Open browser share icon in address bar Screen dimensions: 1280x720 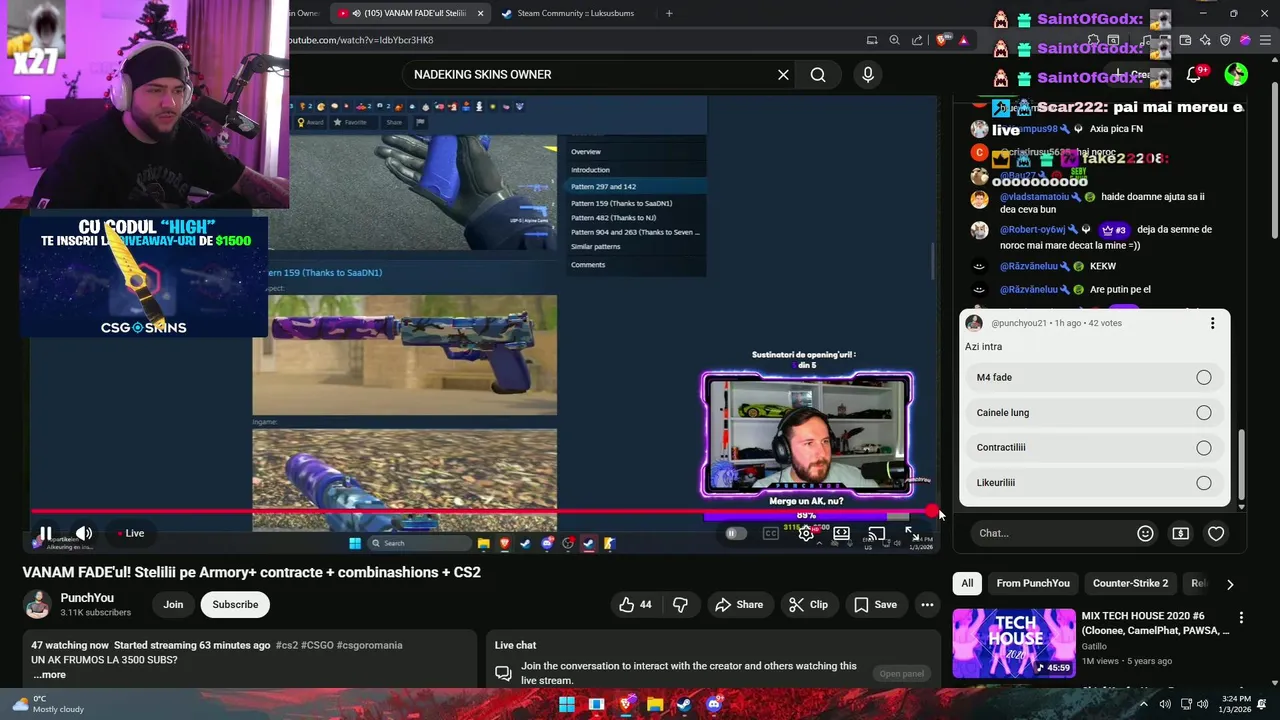(917, 40)
